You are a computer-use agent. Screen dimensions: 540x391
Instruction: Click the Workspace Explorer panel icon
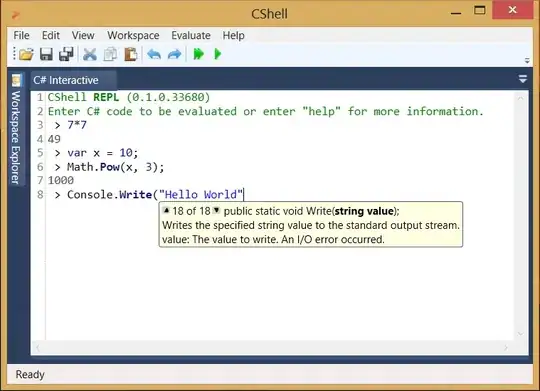click(16, 80)
